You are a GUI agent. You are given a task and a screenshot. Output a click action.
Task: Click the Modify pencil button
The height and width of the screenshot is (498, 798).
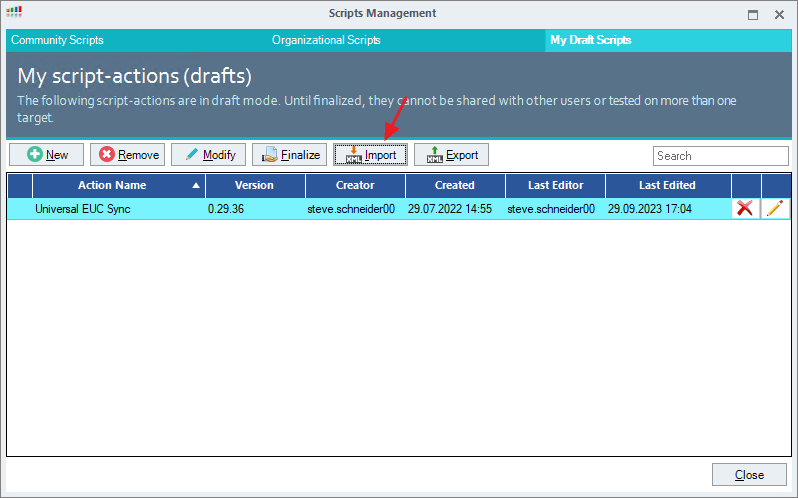[x=208, y=155]
